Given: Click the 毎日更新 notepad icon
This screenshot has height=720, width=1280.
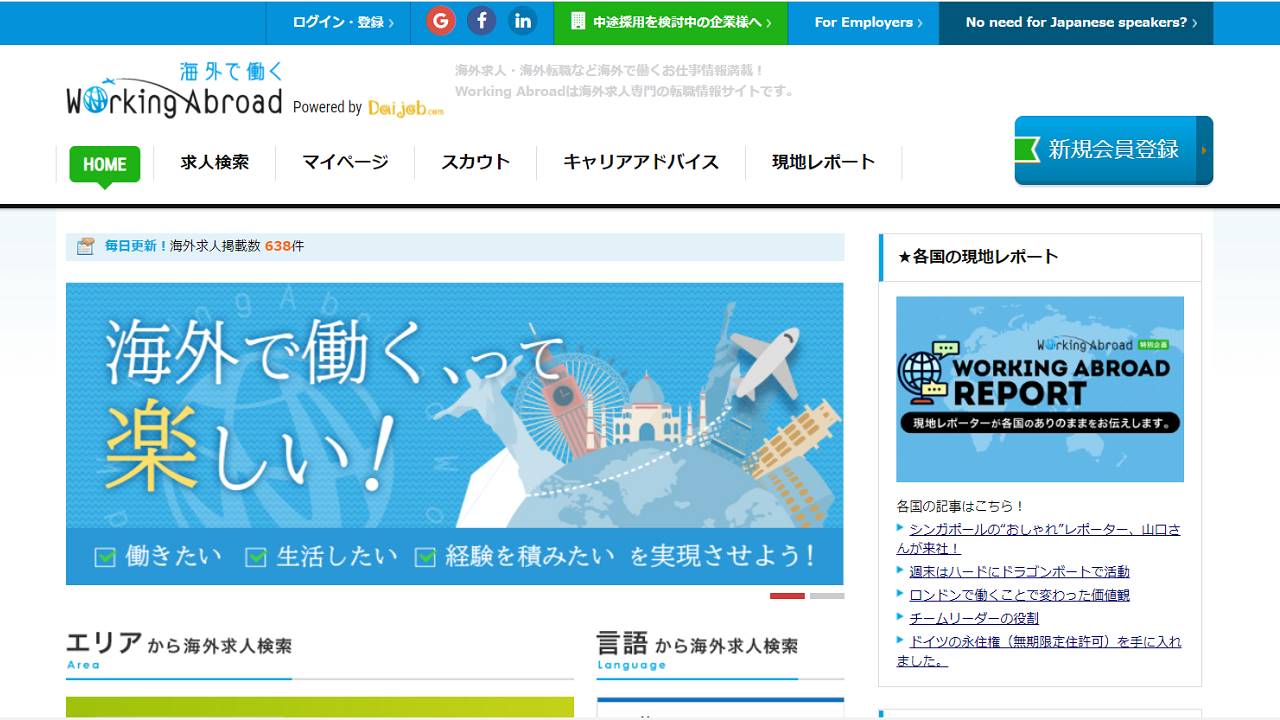Looking at the screenshot, I should 86,246.
